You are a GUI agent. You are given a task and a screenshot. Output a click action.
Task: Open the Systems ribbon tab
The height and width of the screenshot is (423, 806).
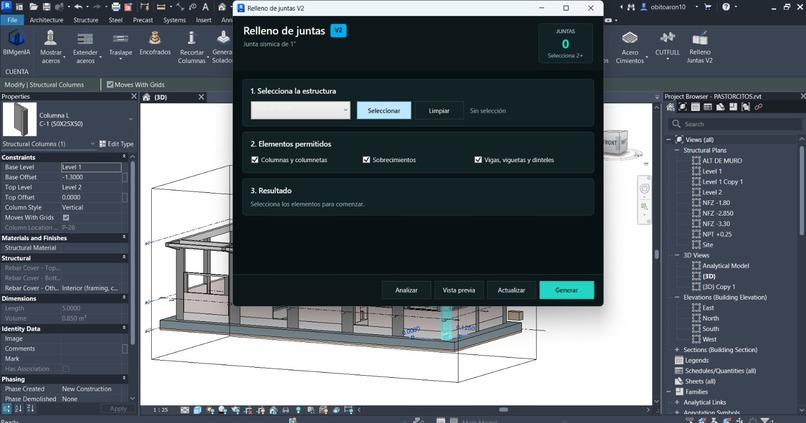click(x=174, y=20)
